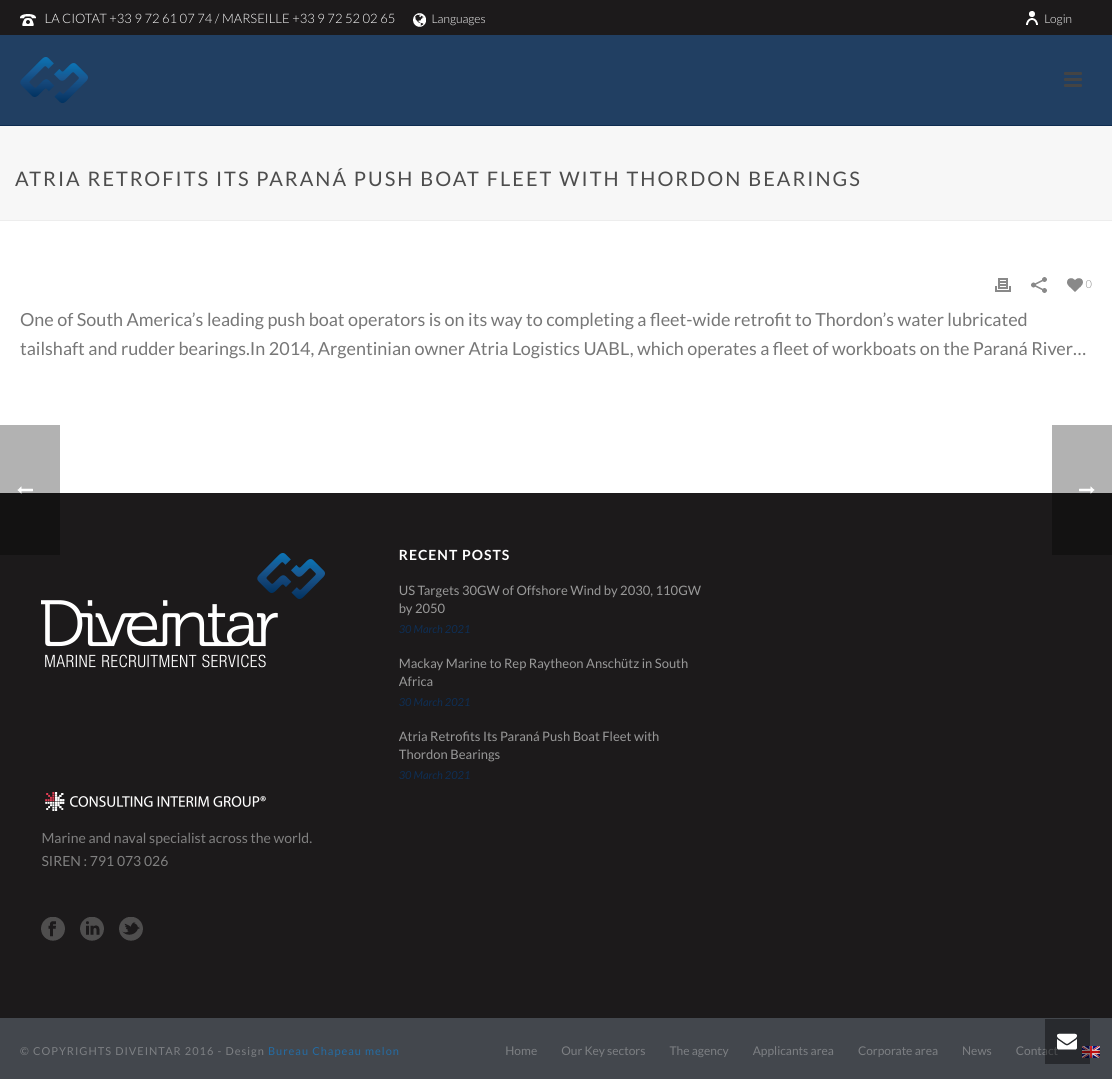Open Mackay Marine Raytheon Anschütz post
The height and width of the screenshot is (1079, 1112).
[543, 673]
